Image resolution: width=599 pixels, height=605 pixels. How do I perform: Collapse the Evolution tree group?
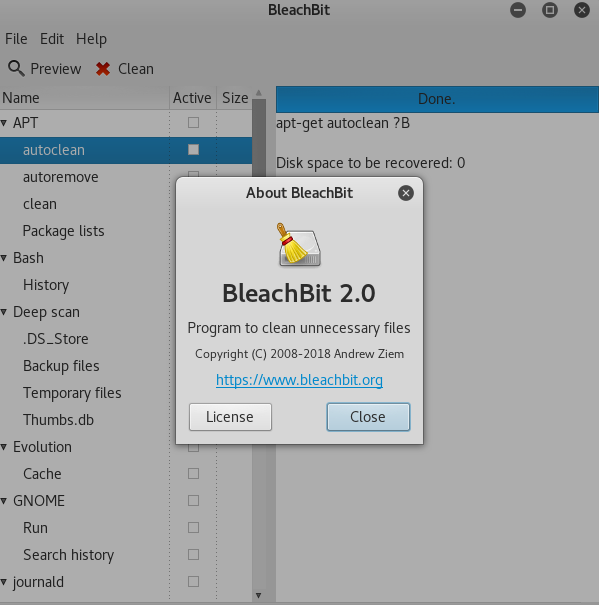pyautogui.click(x=4, y=447)
